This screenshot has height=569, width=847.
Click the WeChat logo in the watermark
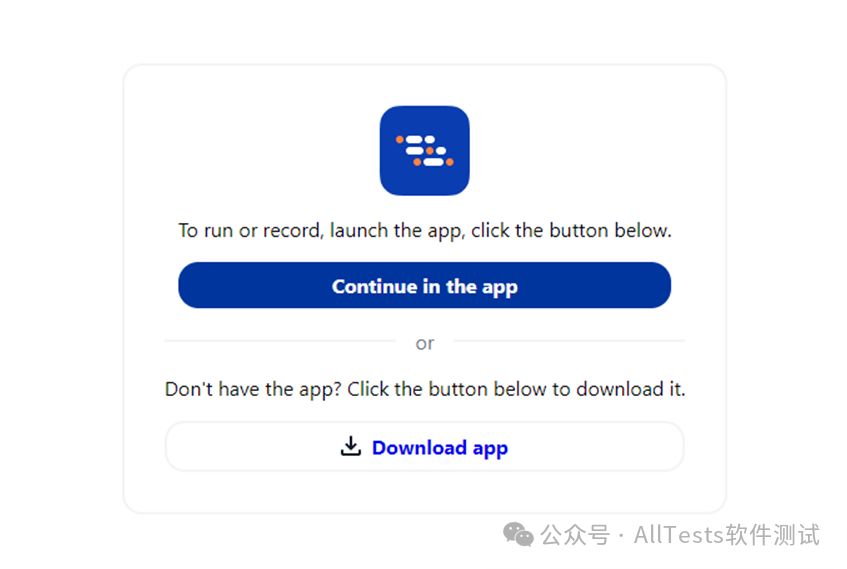[518, 534]
